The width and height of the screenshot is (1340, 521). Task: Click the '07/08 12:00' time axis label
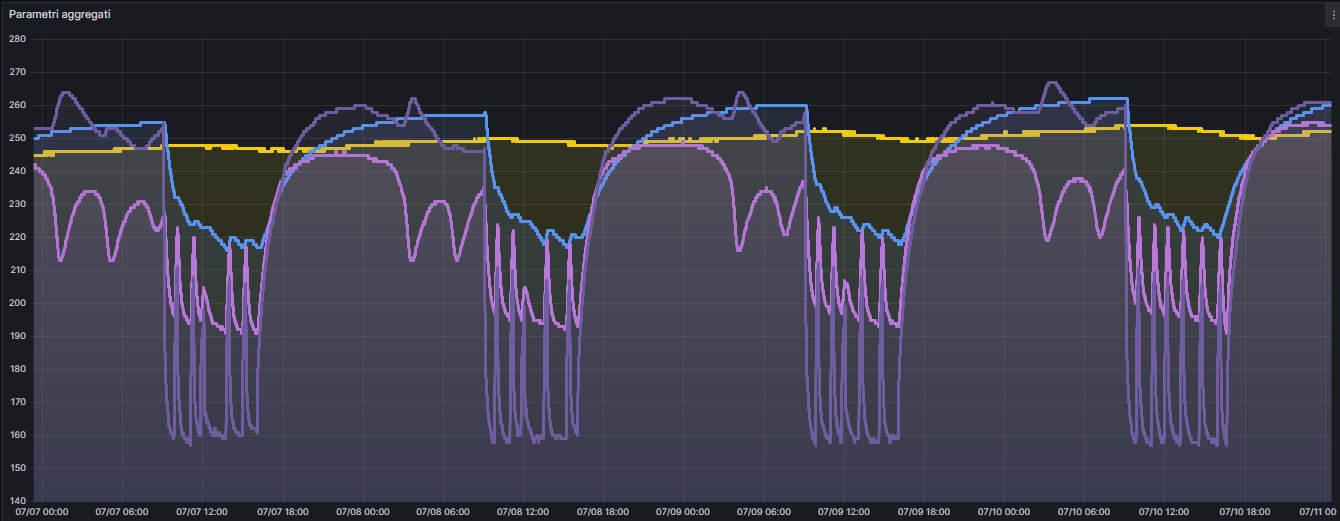point(524,511)
